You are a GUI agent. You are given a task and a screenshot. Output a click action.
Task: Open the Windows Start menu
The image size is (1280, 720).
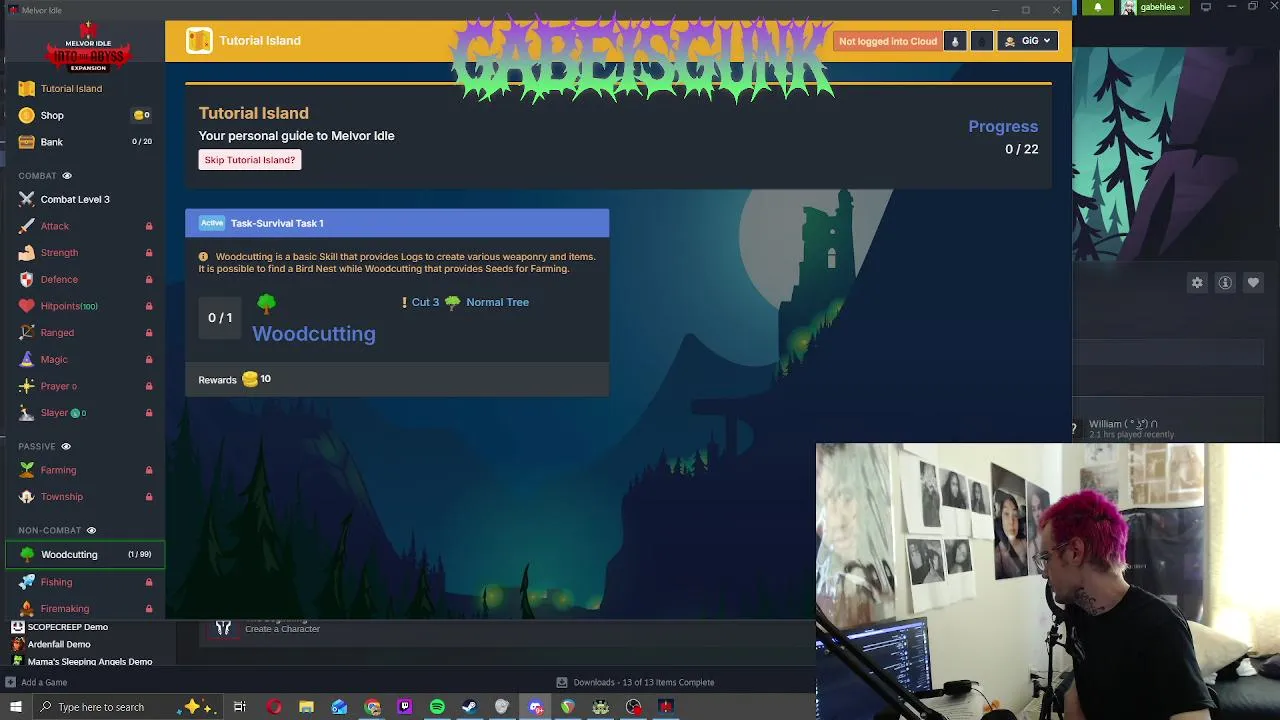pyautogui.click(x=15, y=707)
